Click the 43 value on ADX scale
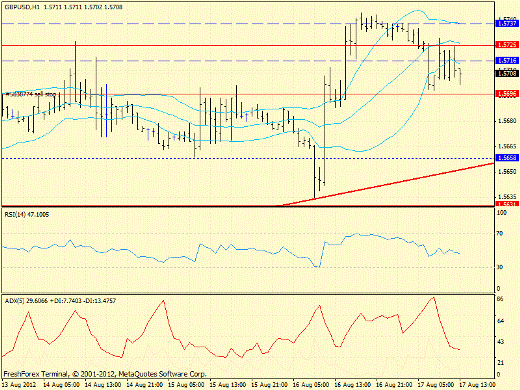This screenshot has height=390, width=520. [500, 342]
